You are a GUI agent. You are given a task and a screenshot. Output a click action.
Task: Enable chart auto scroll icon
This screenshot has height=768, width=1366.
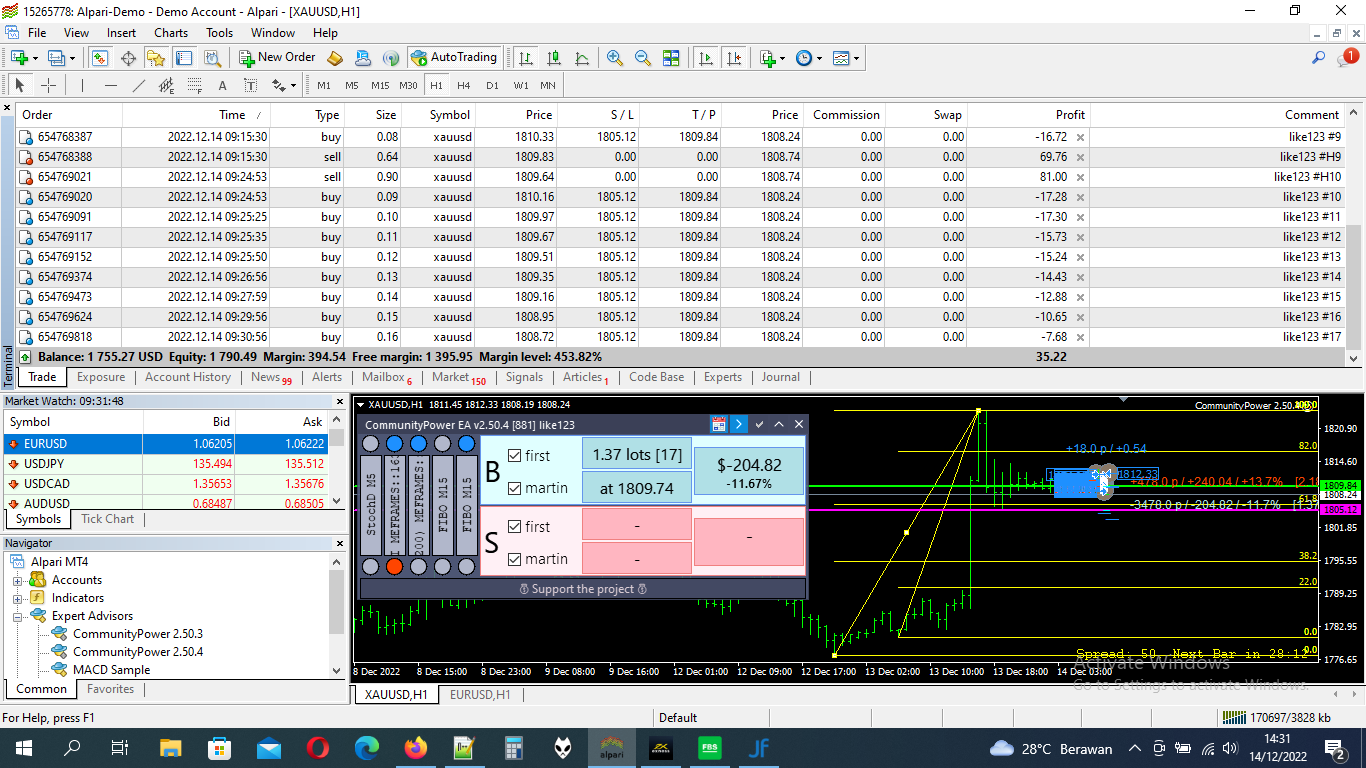tap(706, 58)
